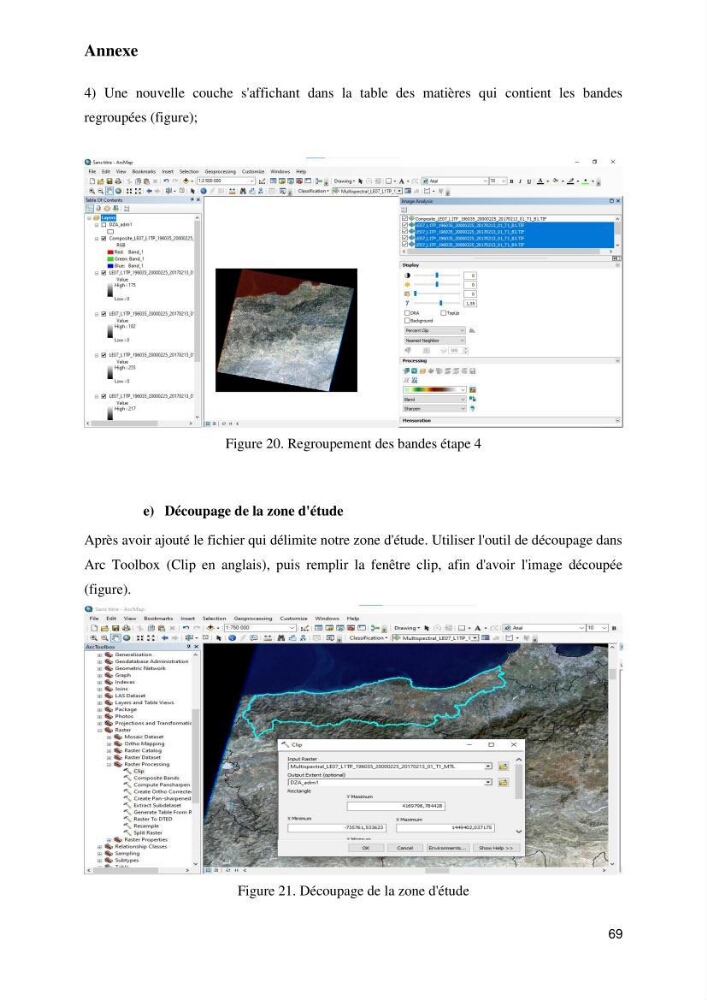The height and width of the screenshot is (1000, 707).
Task: Click X Maximum field in Clip dialog
Action: tap(446, 828)
